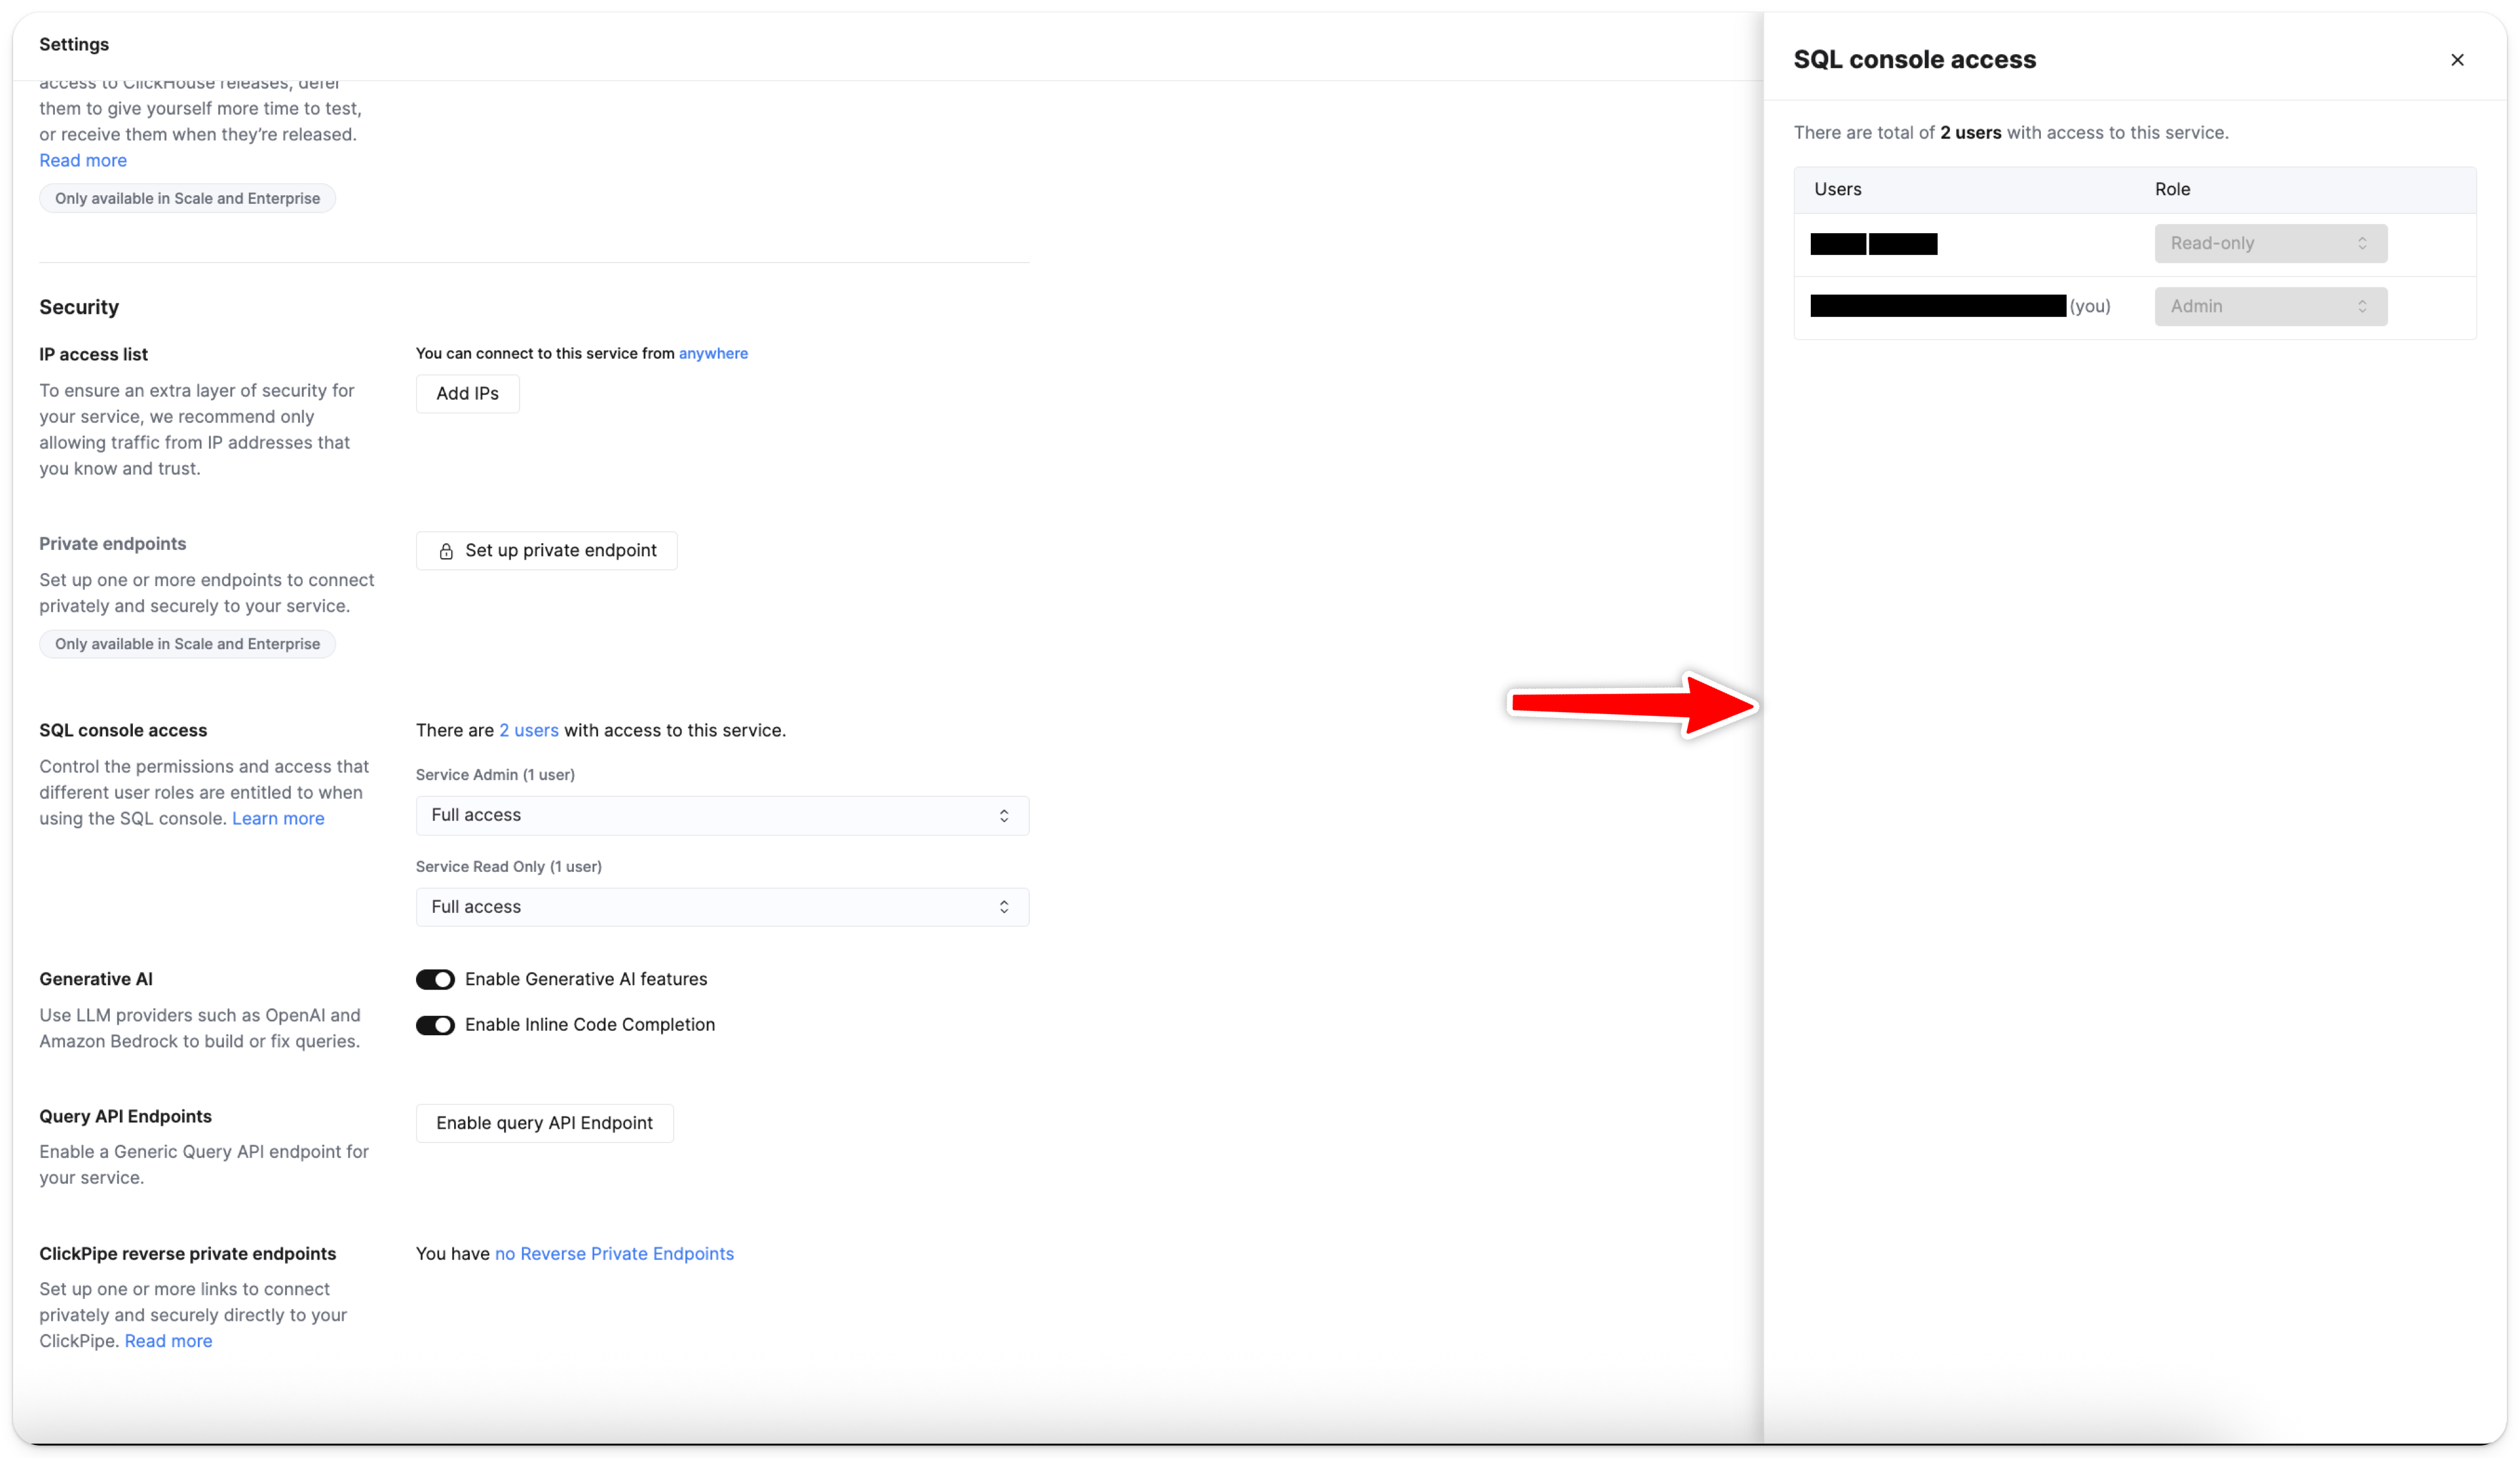This screenshot has height=1458, width=2520.
Task: Open no Reverse Private Endpoints link
Action: (614, 1254)
